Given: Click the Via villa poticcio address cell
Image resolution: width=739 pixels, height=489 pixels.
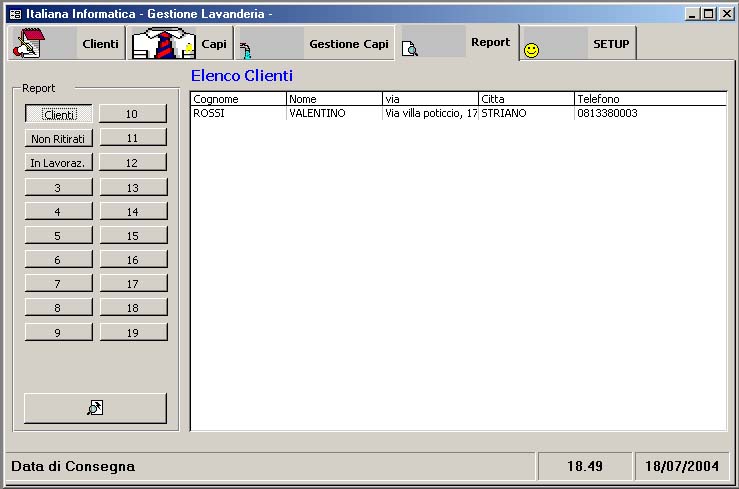Looking at the screenshot, I should click(x=430, y=113).
